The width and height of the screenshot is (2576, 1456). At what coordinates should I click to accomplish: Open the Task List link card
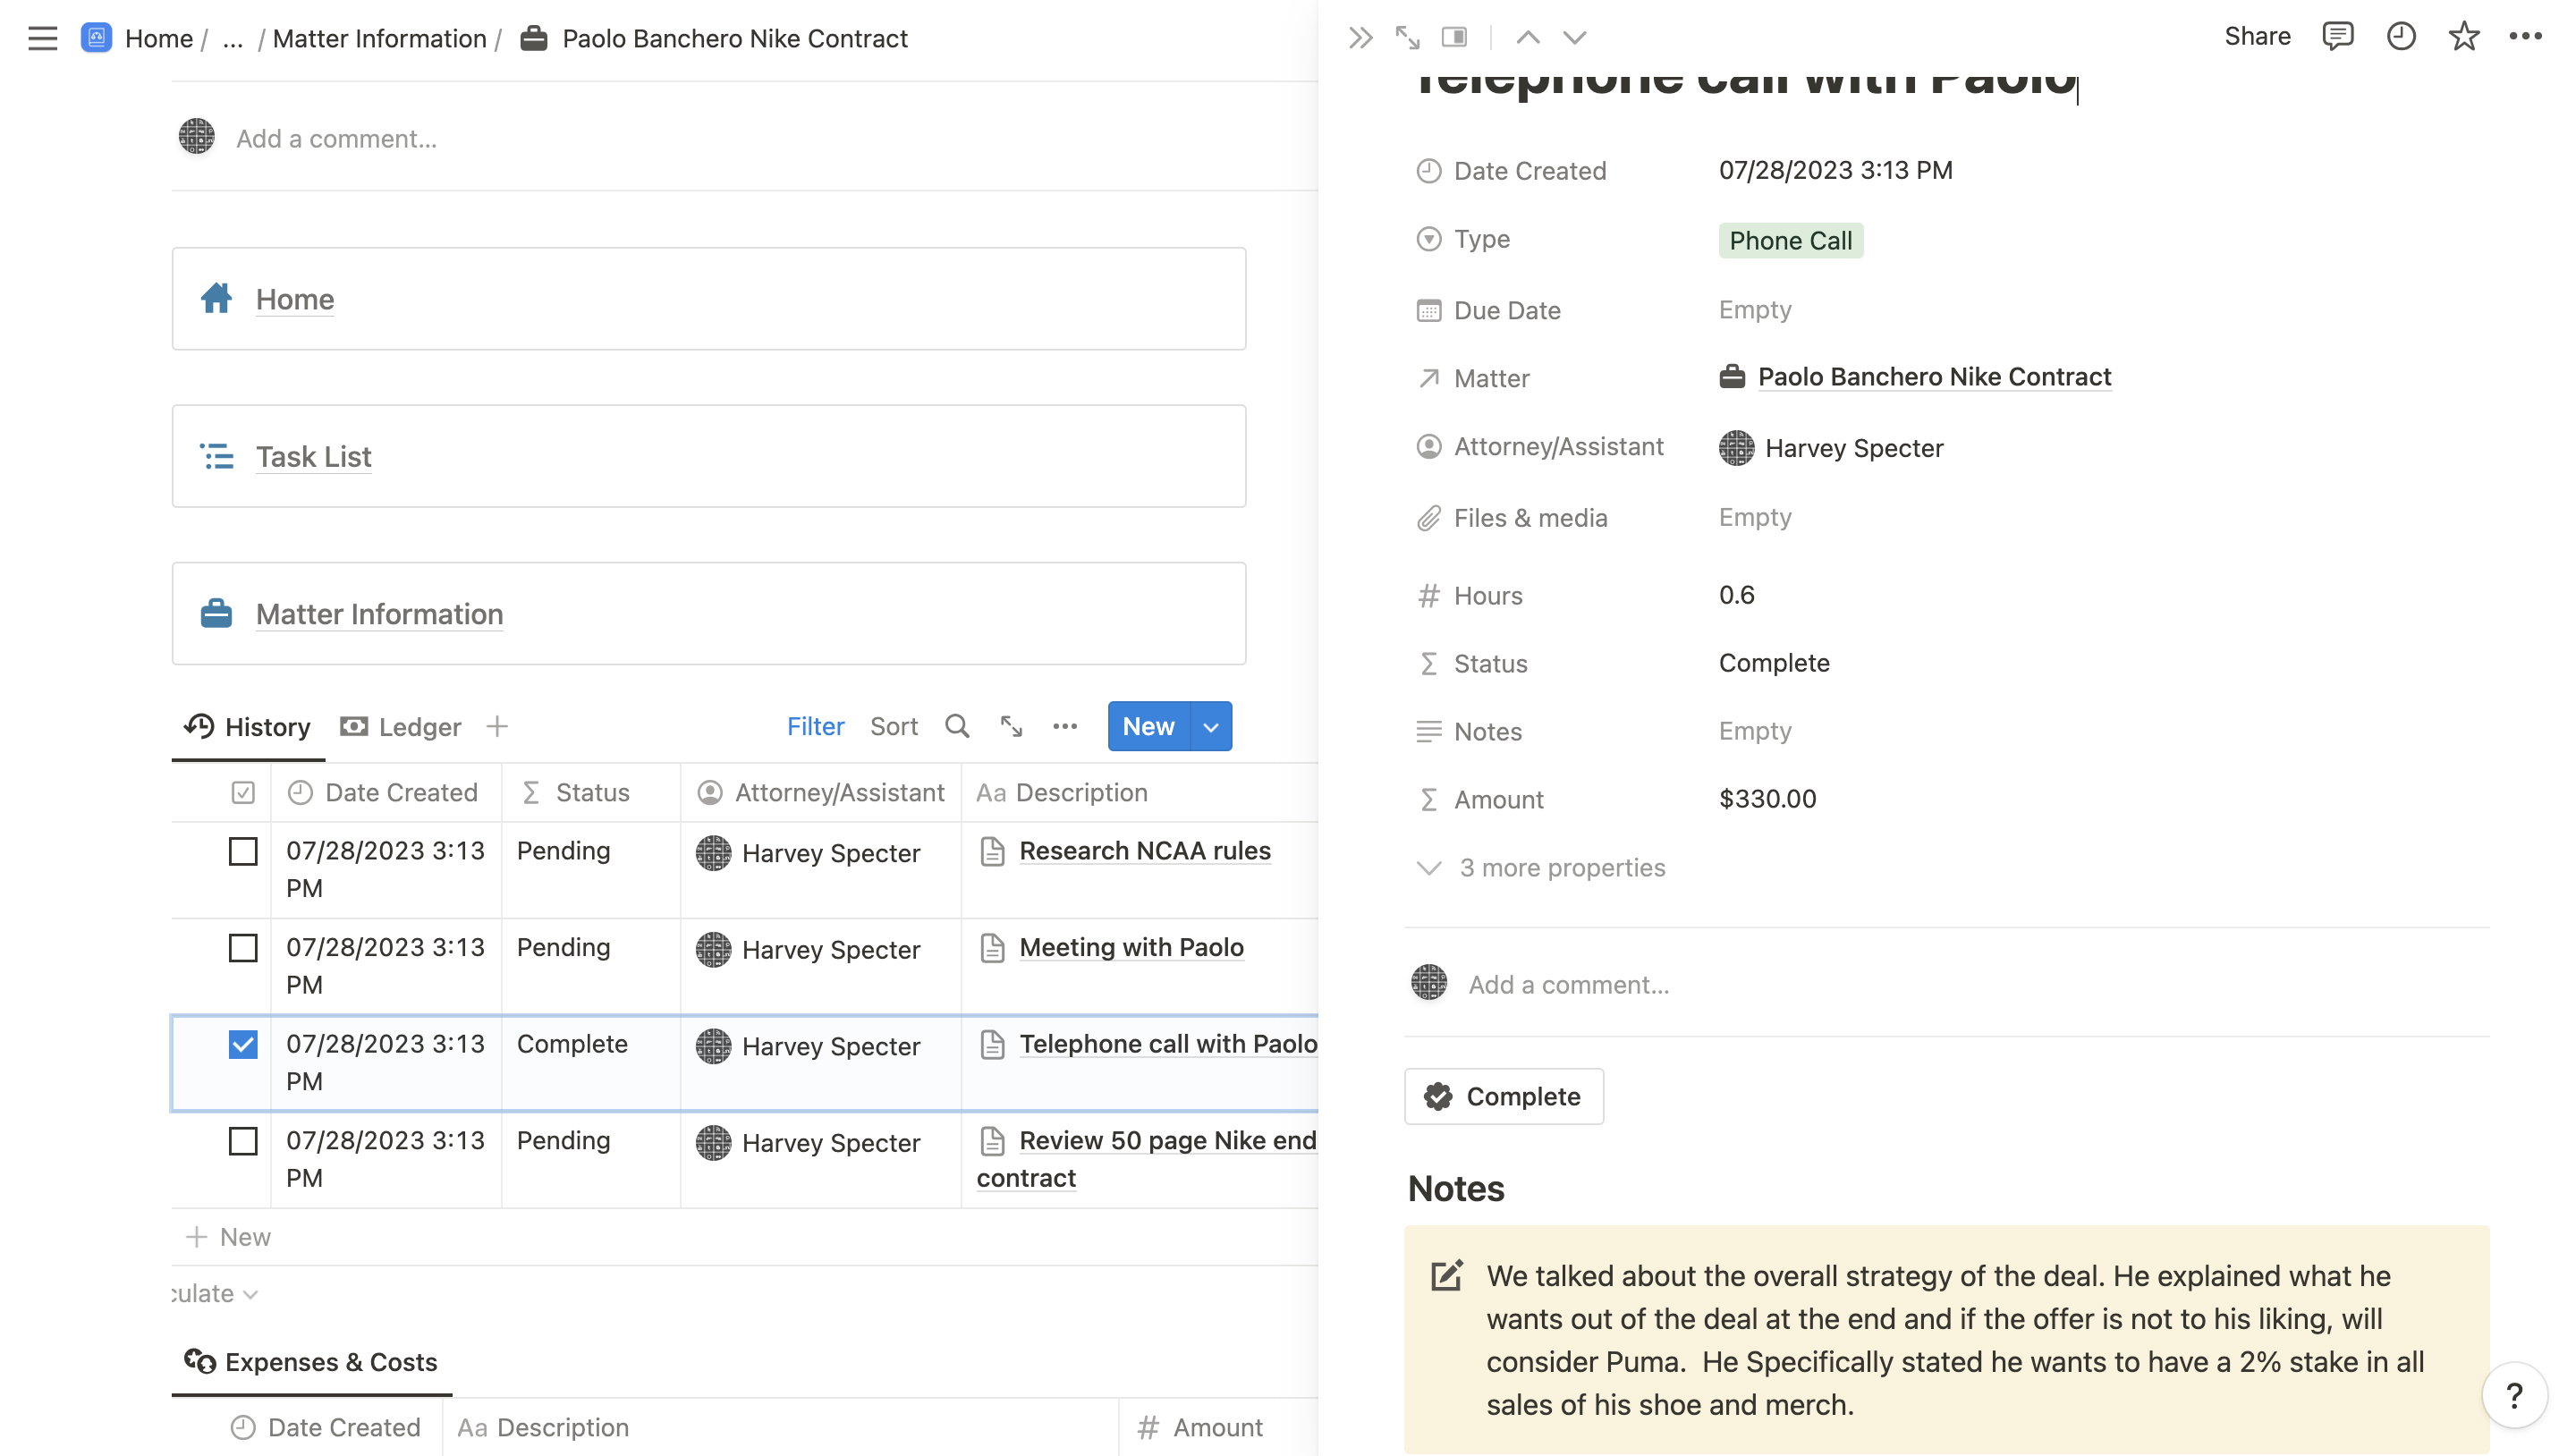coord(709,456)
